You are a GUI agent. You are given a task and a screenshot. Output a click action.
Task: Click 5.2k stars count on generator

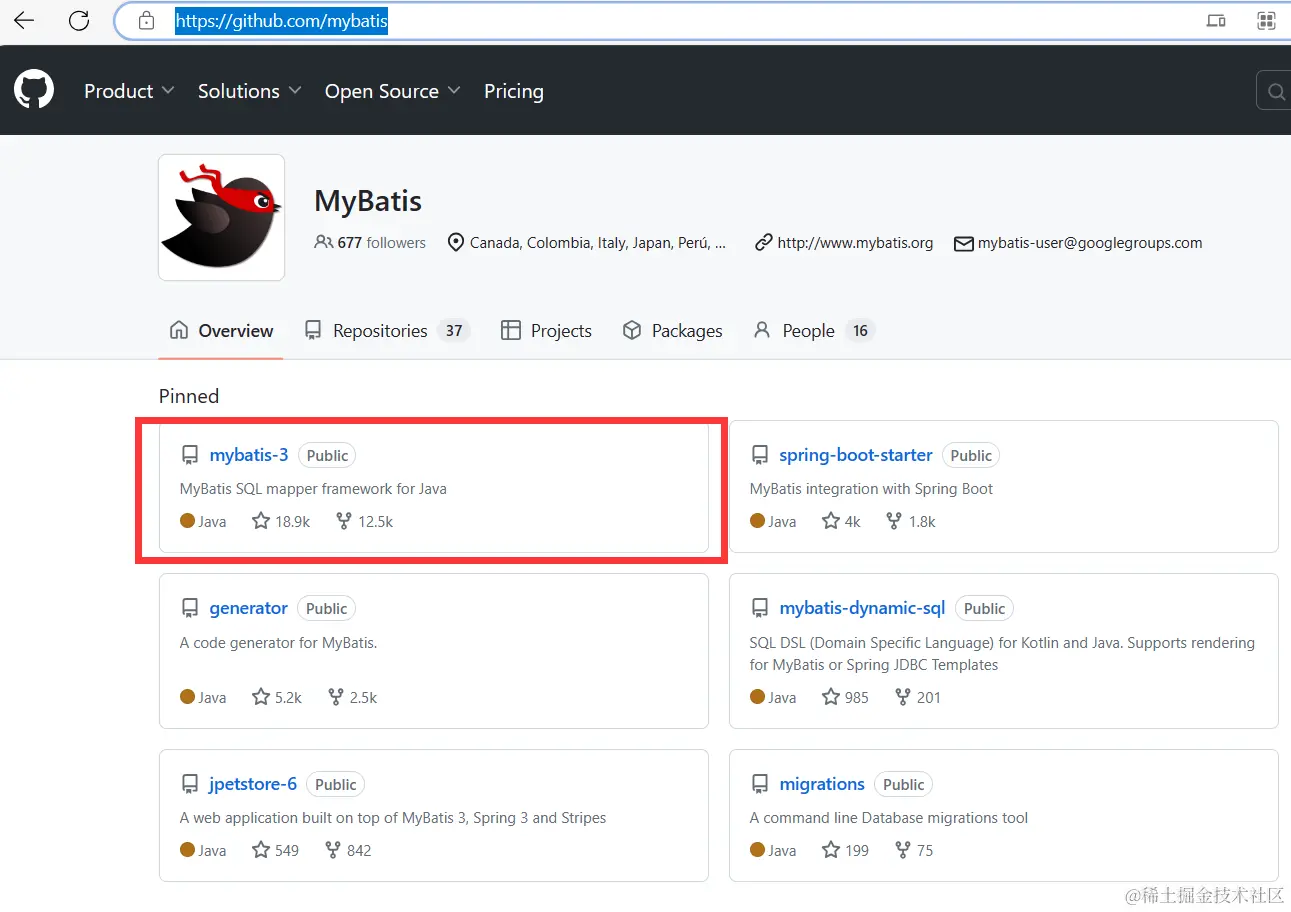[289, 697]
